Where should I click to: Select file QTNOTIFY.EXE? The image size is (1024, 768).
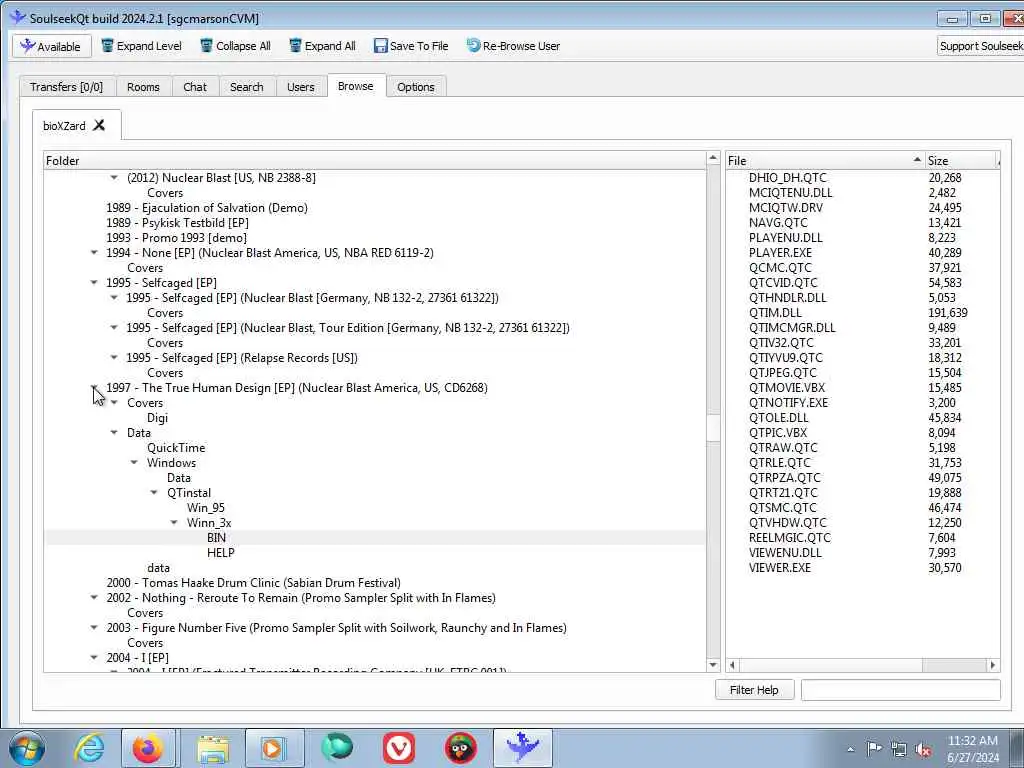coord(789,403)
